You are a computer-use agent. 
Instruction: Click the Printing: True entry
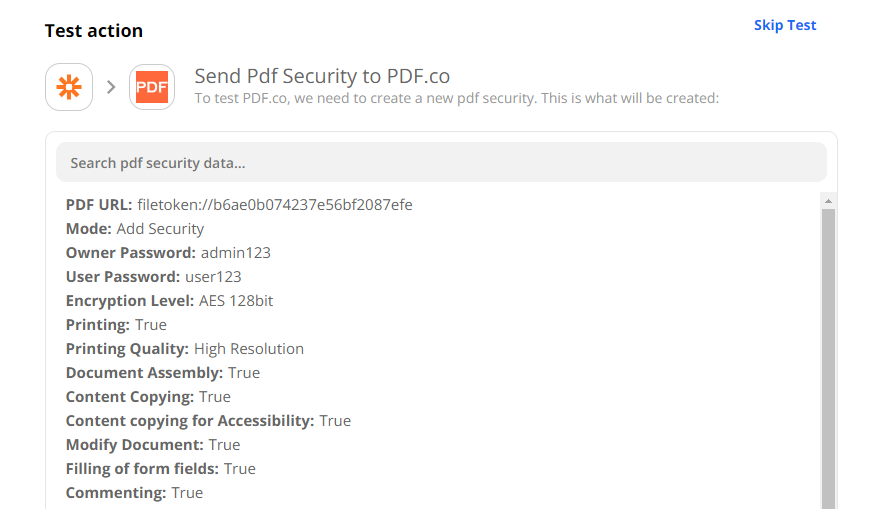click(116, 325)
